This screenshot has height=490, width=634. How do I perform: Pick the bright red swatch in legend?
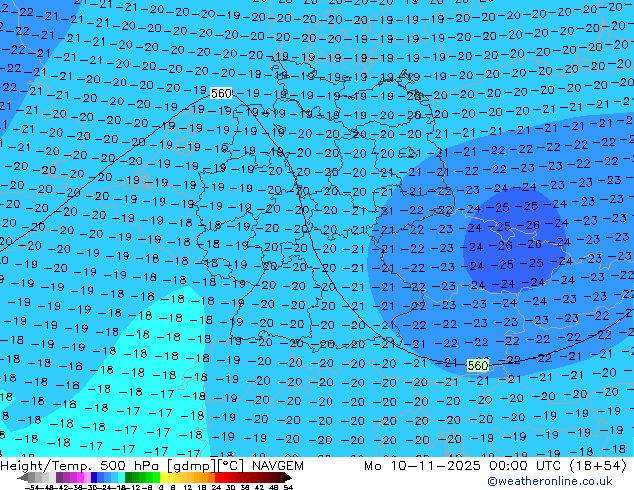(218, 477)
